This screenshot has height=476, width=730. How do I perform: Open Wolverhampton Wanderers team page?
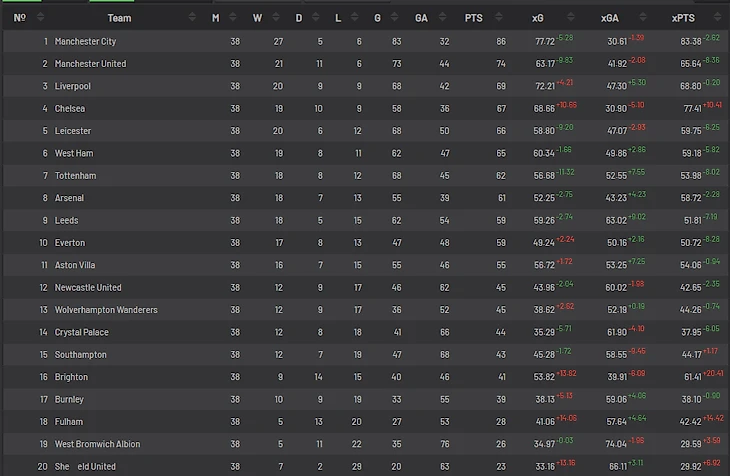(106, 310)
